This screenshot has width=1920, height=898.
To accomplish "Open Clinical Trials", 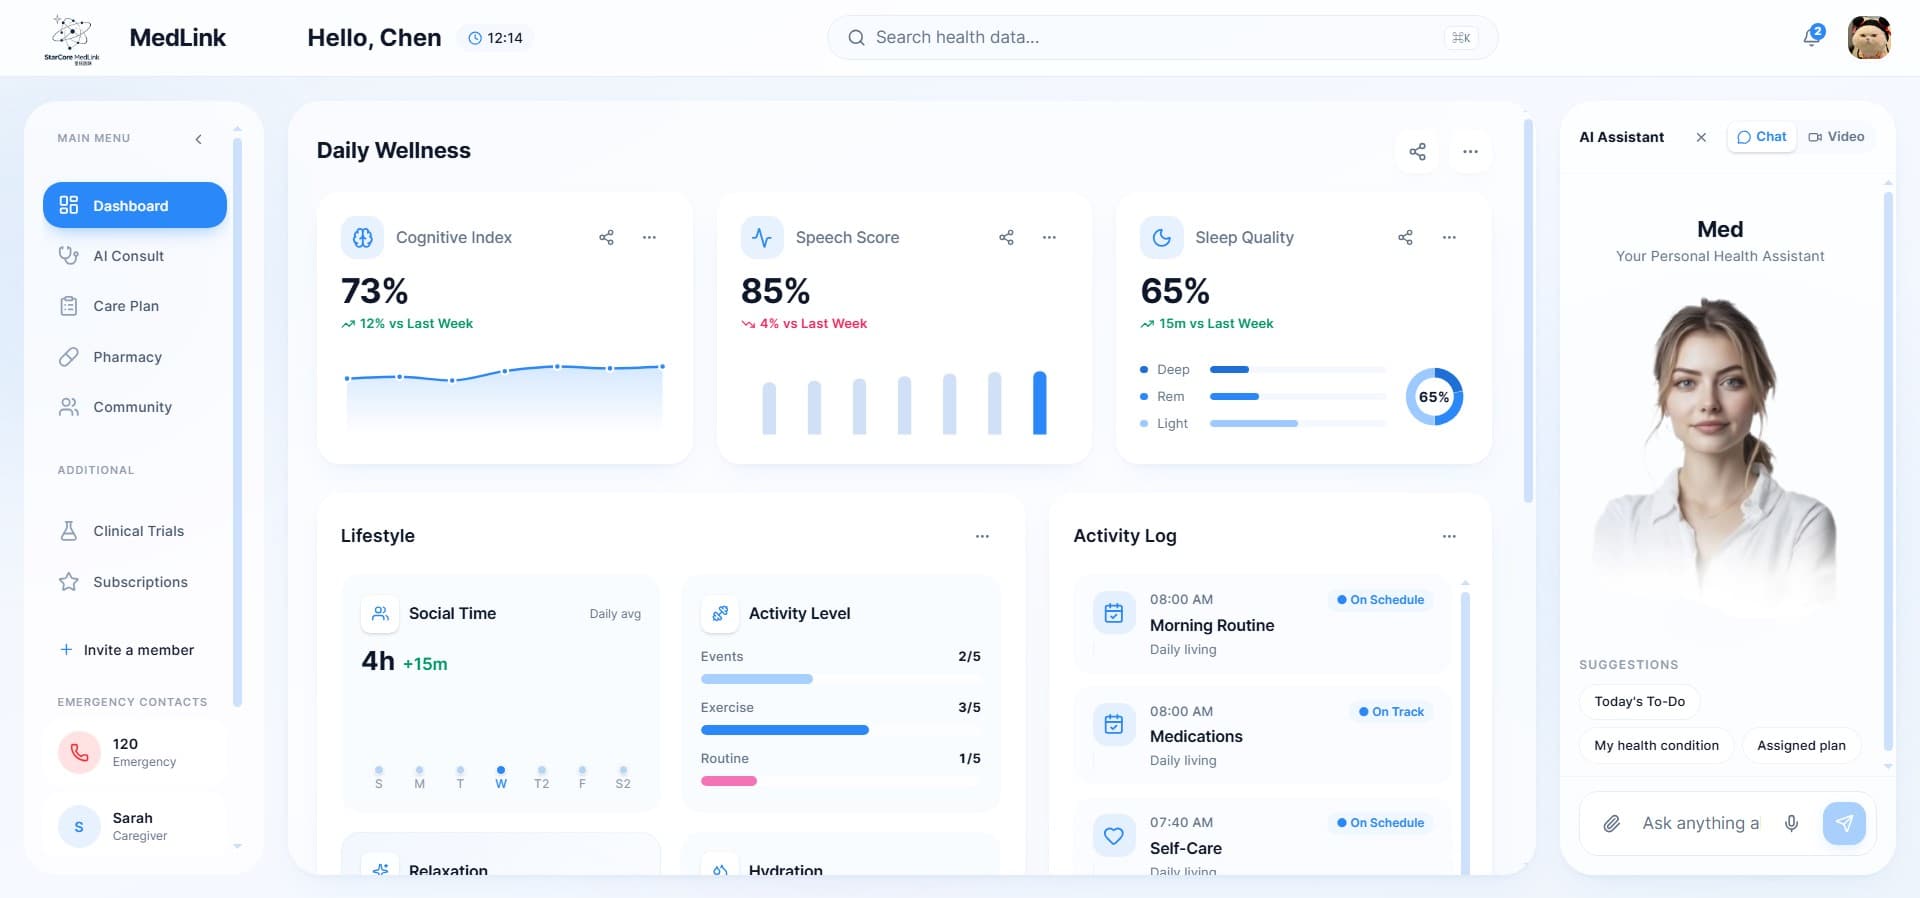I will pos(135,531).
